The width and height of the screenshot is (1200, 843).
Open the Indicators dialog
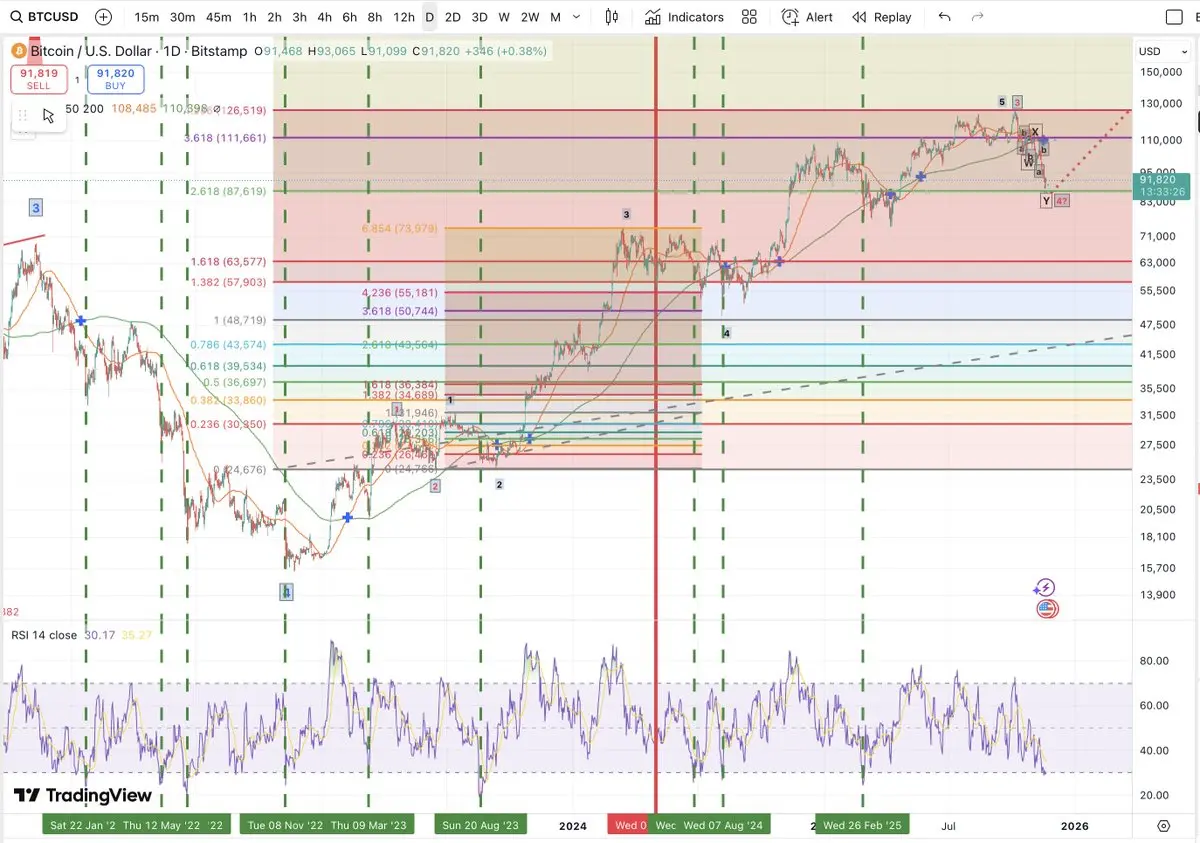point(684,17)
